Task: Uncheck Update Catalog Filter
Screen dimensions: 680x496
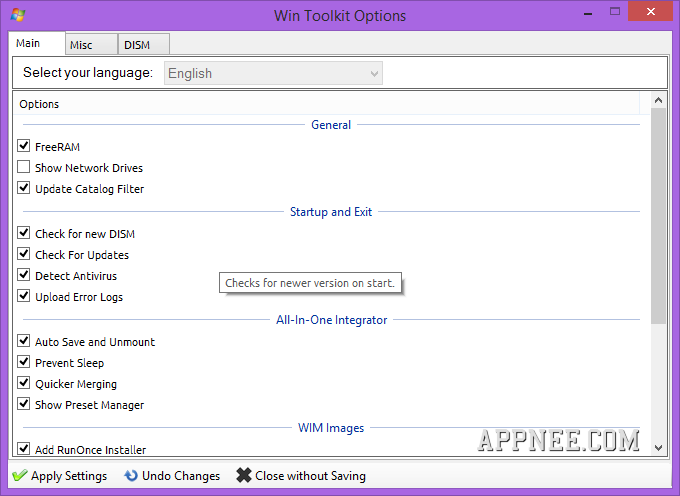Action: 23,188
